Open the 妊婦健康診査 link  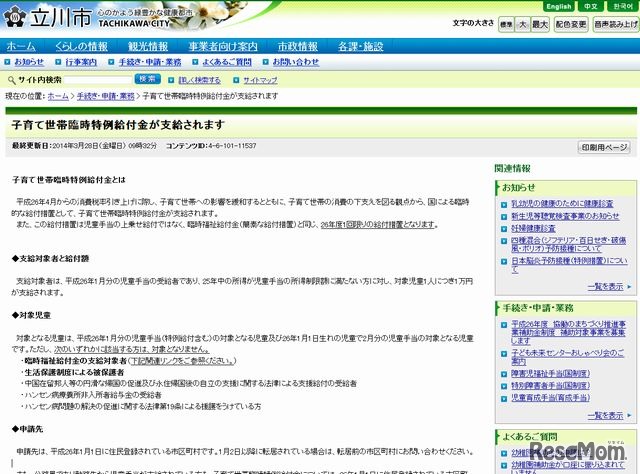(x=533, y=228)
